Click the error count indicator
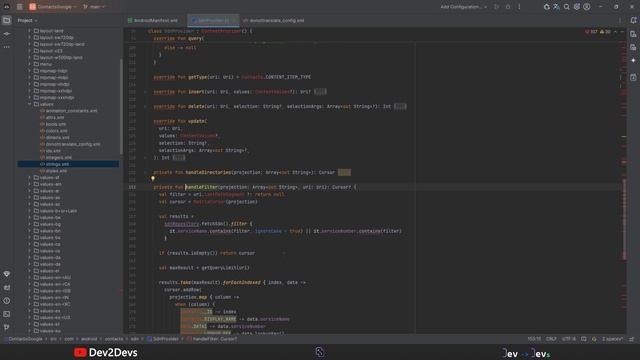Screen dimensions: 640x360 tap(591, 31)
